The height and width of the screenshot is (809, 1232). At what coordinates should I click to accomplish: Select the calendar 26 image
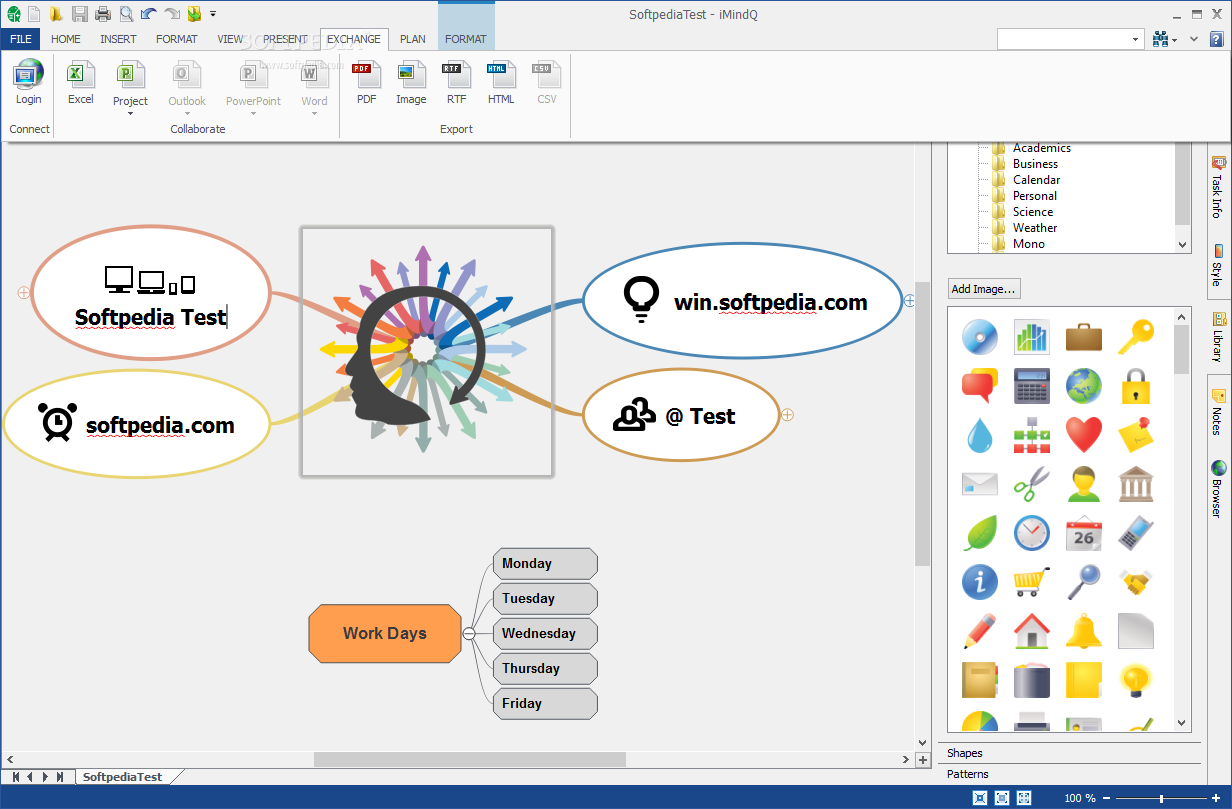pos(1084,534)
